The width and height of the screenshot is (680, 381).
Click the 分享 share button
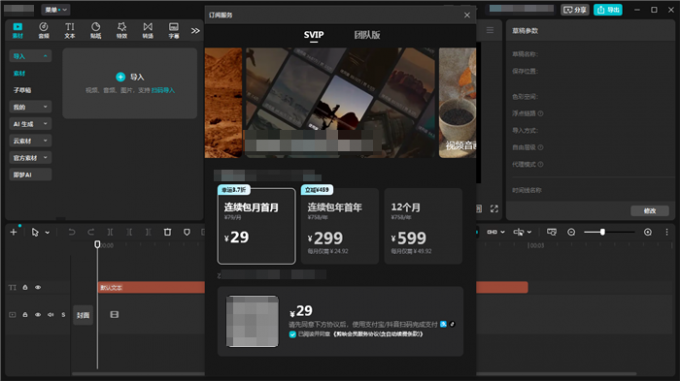(575, 10)
